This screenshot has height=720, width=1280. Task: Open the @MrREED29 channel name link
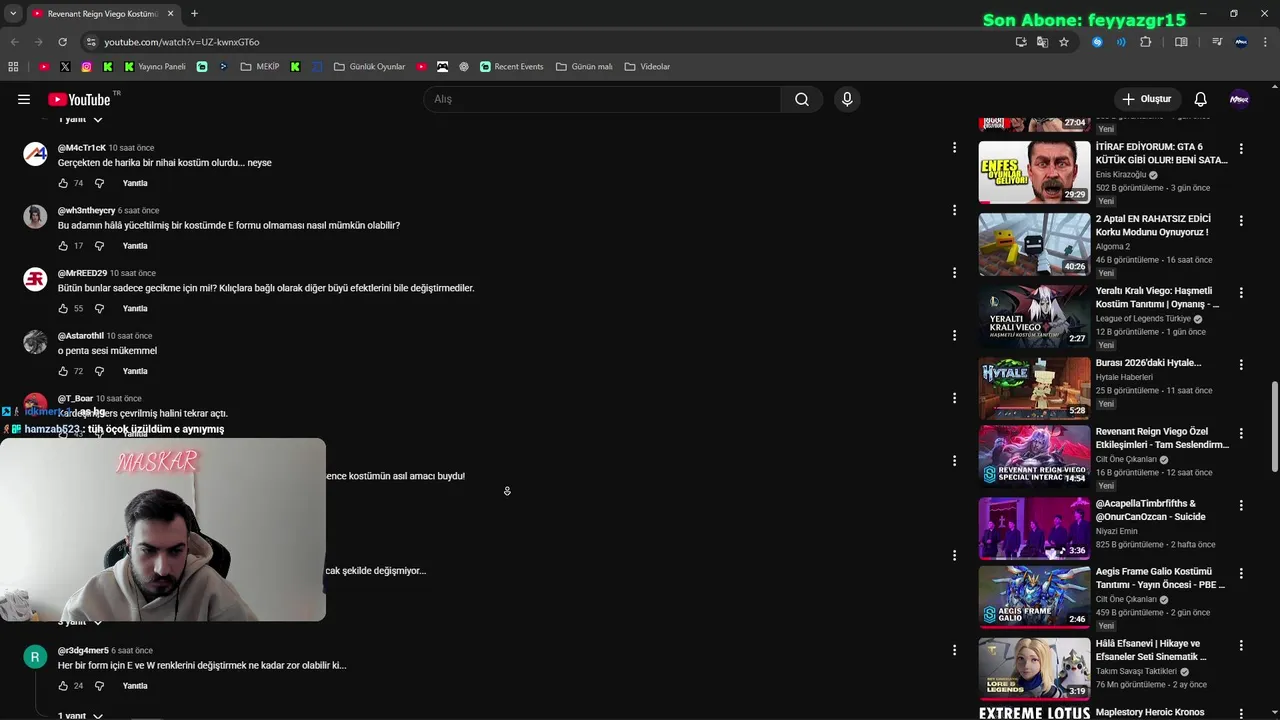[x=82, y=273]
